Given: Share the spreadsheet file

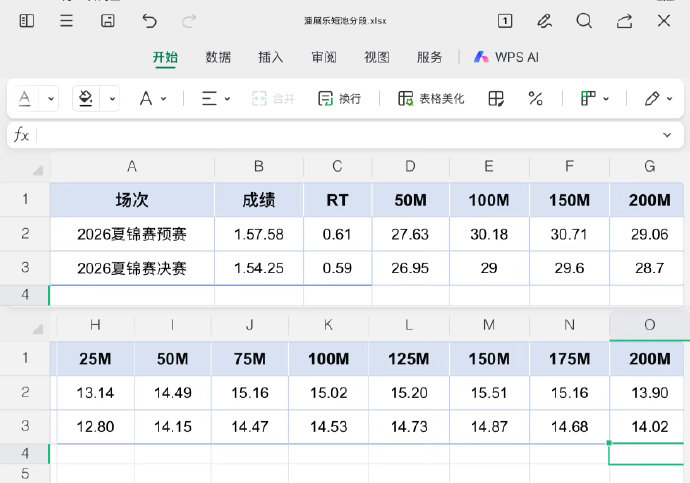Looking at the screenshot, I should coord(624,21).
